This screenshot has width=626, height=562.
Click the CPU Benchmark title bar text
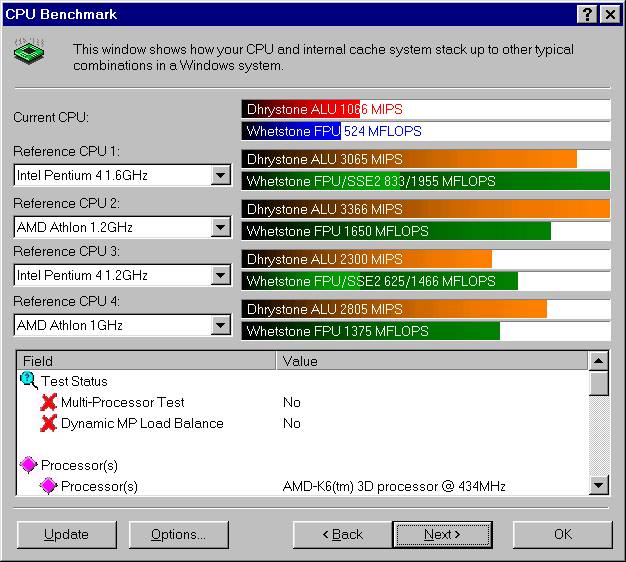click(61, 14)
